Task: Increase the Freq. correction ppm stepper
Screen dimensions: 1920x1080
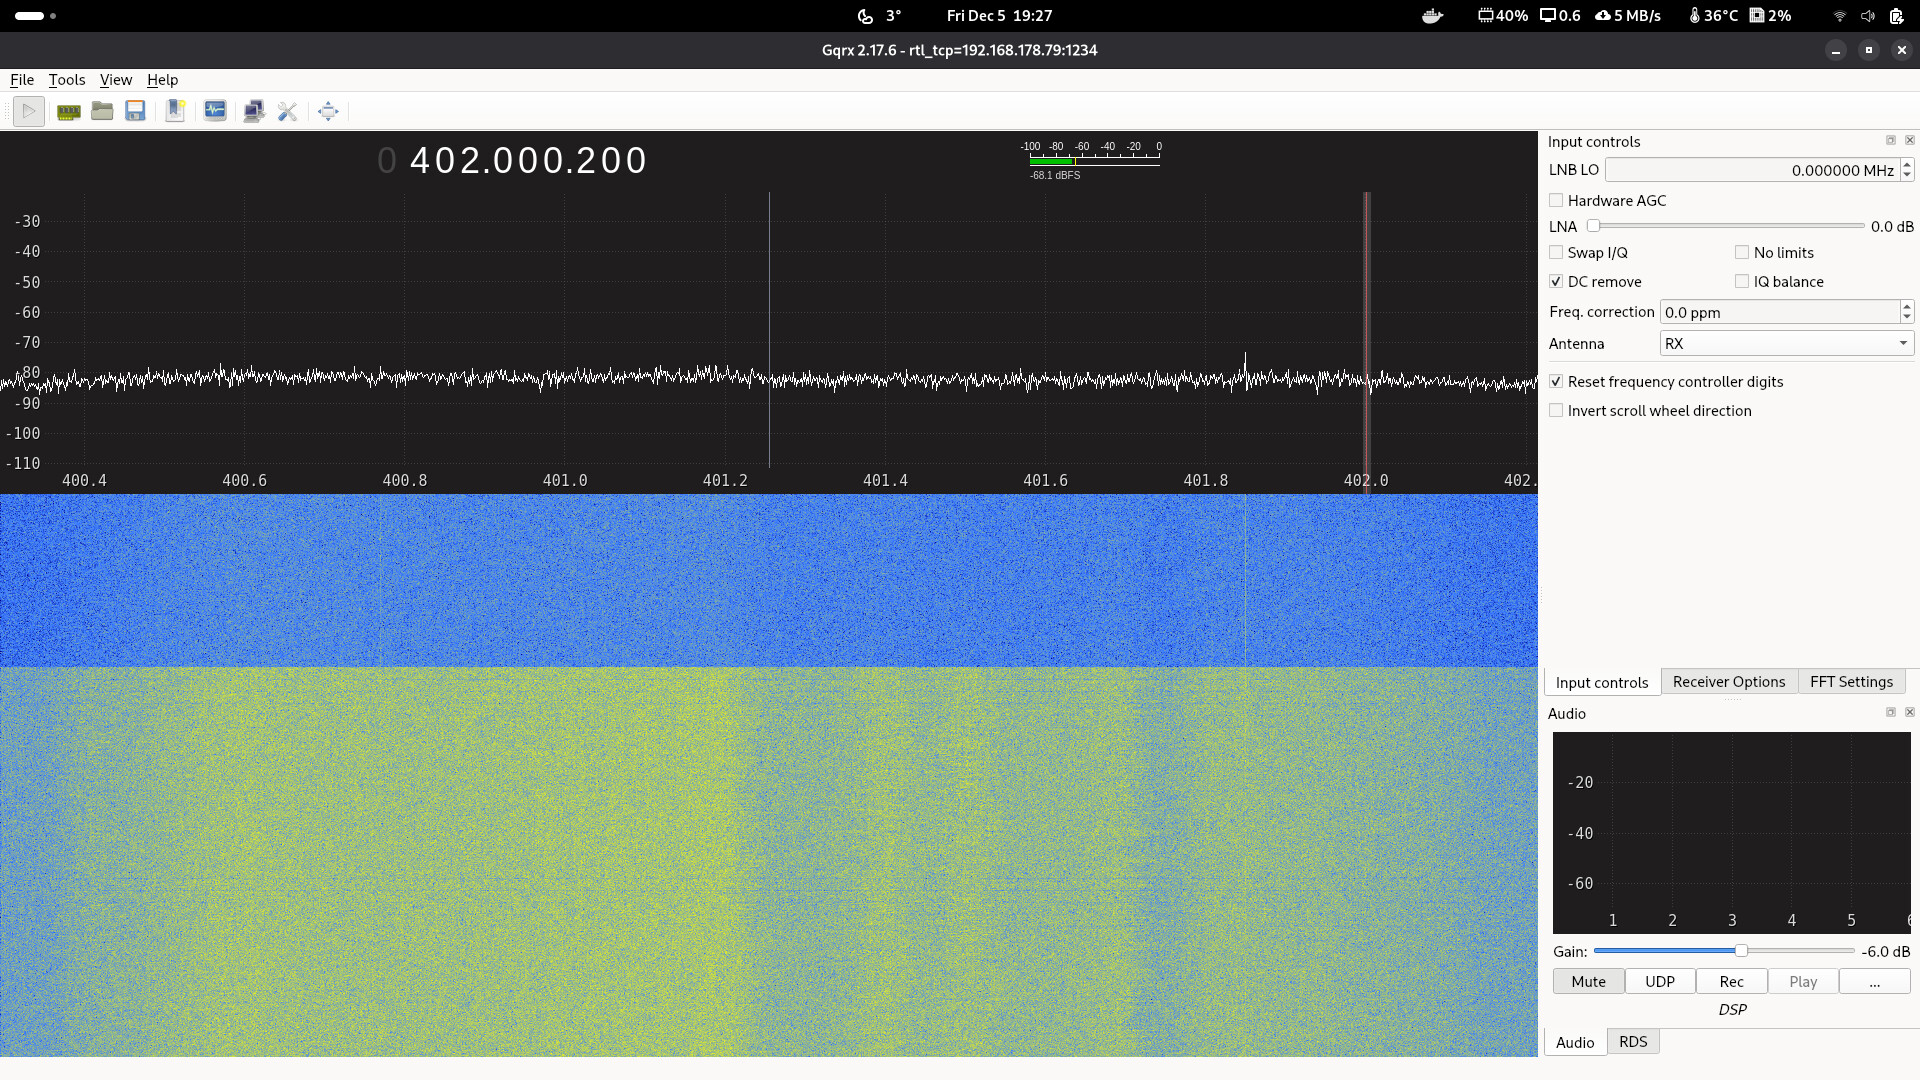Action: (1907, 307)
